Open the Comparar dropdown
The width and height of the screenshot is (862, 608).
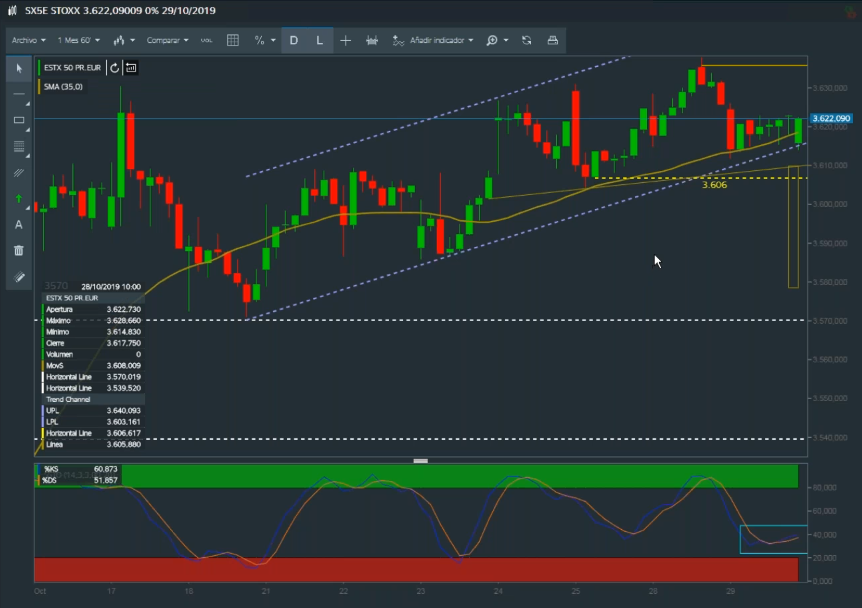(167, 41)
